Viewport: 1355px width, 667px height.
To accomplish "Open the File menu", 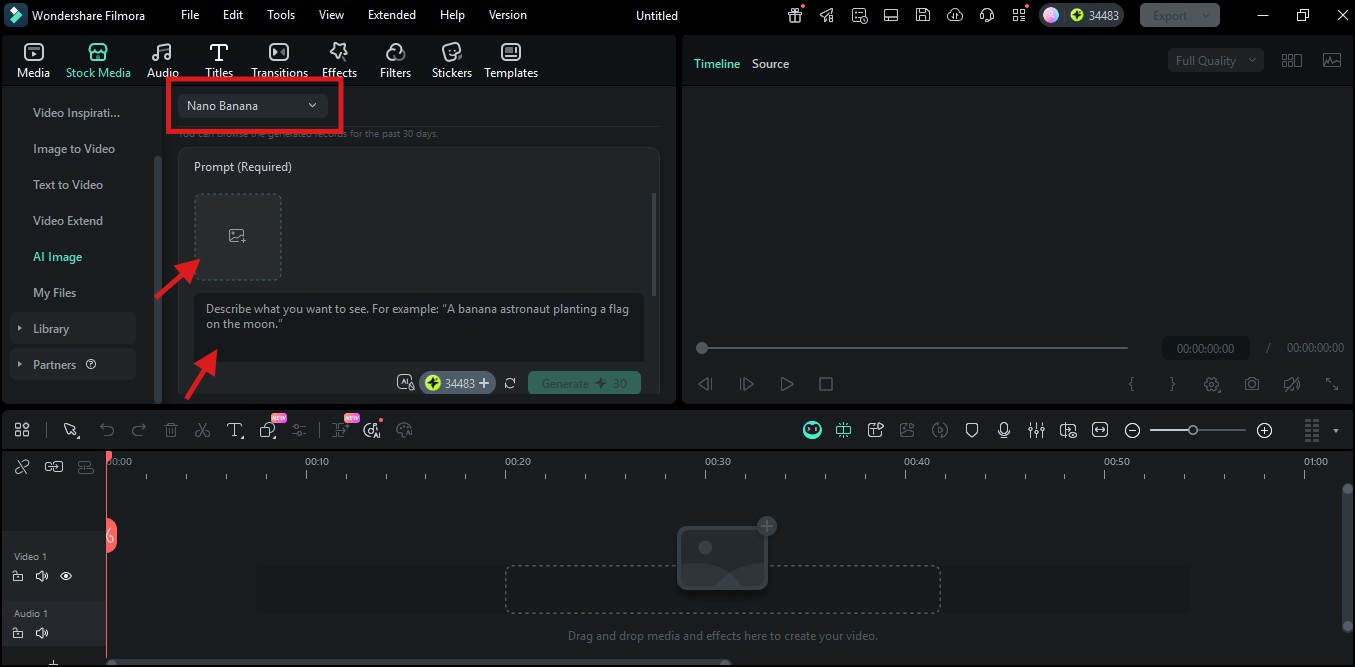I will pyautogui.click(x=190, y=15).
